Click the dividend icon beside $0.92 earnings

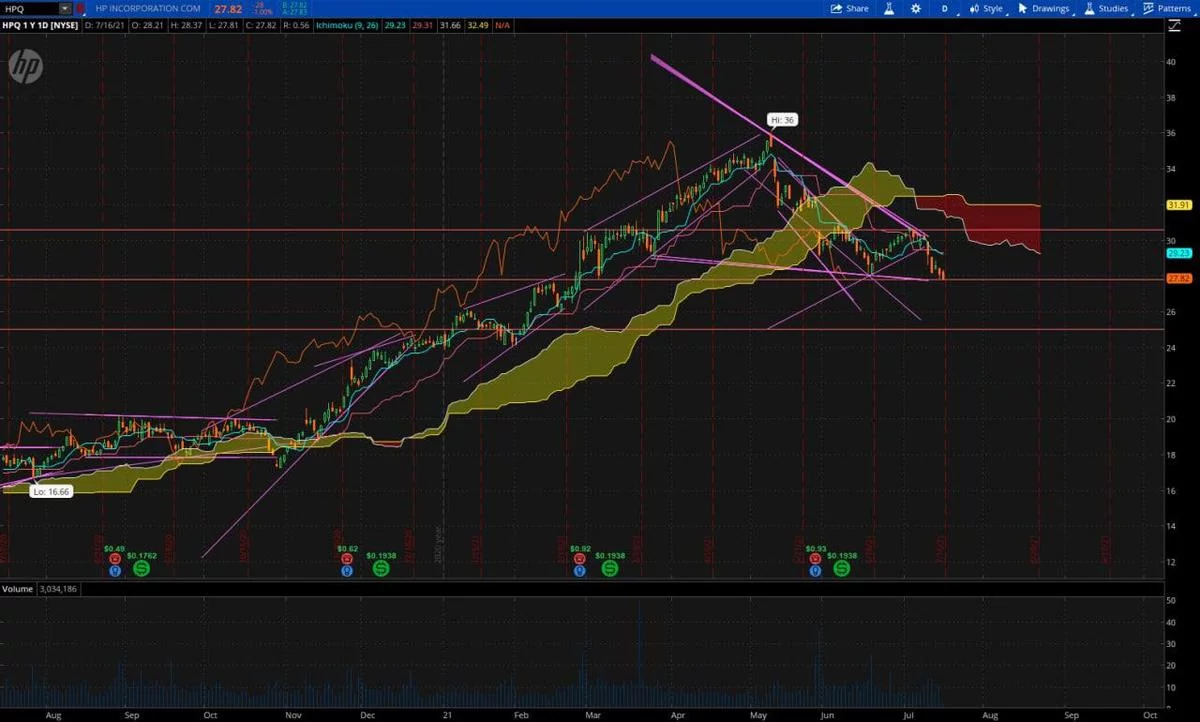point(610,568)
